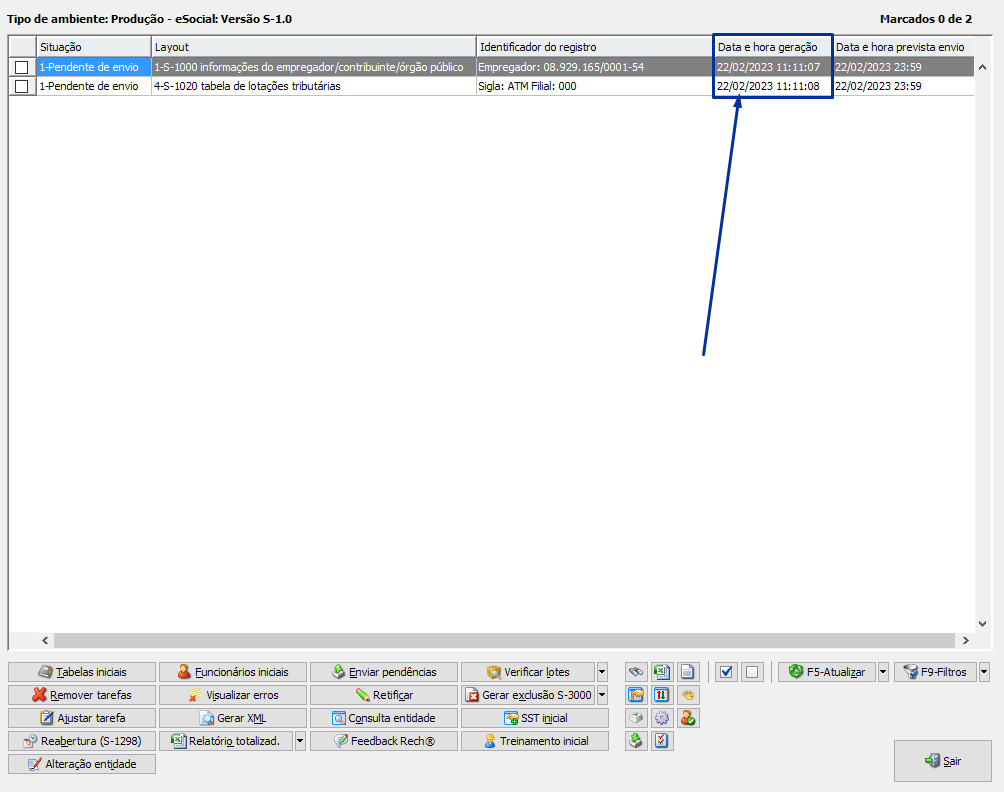Click the Tabelas iniciais button
Viewport: 1004px width, 792px height.
[82, 672]
